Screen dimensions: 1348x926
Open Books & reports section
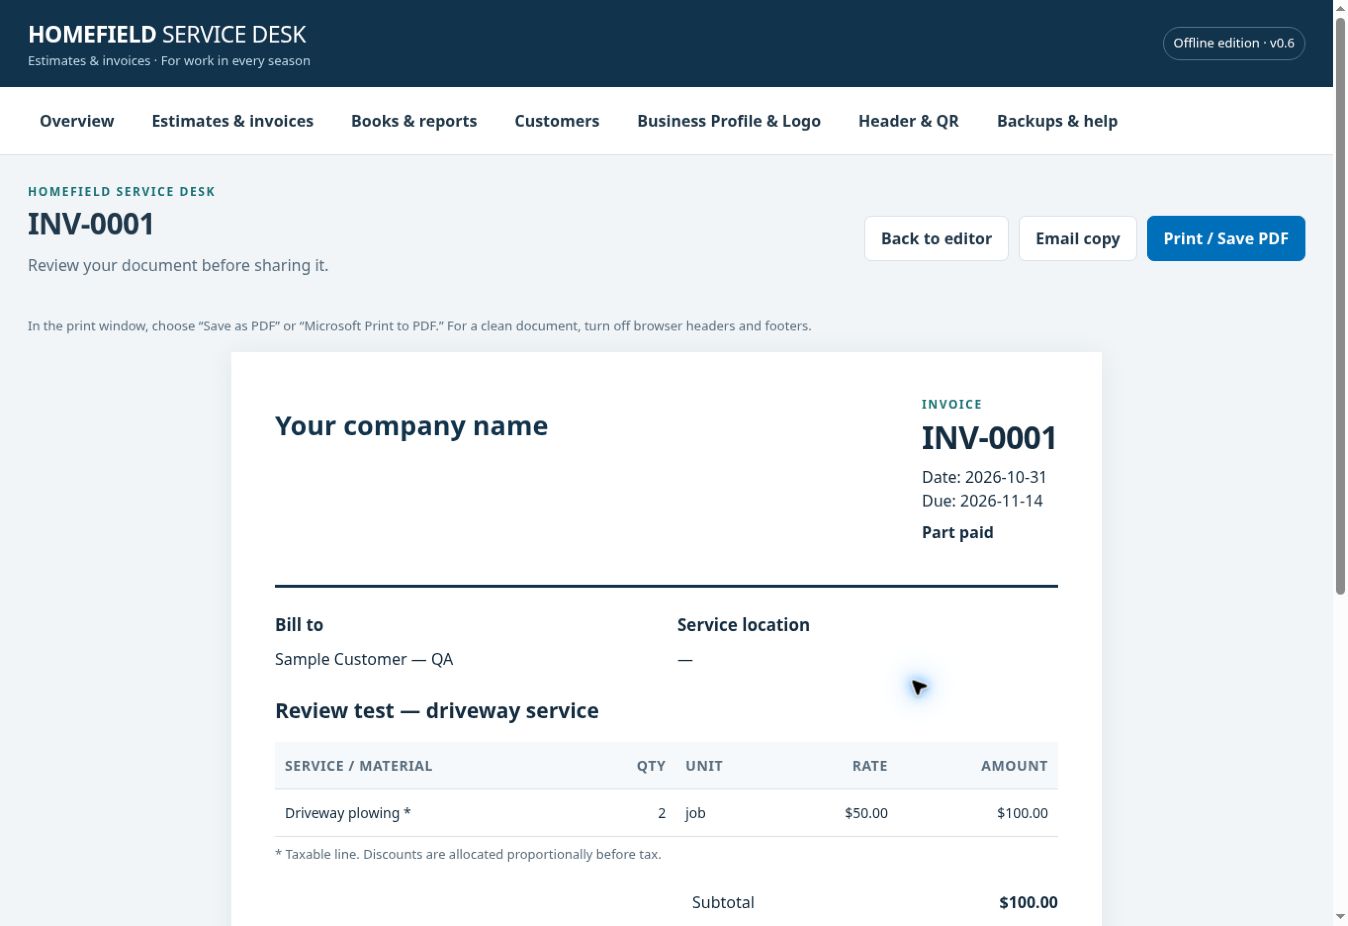tap(414, 121)
